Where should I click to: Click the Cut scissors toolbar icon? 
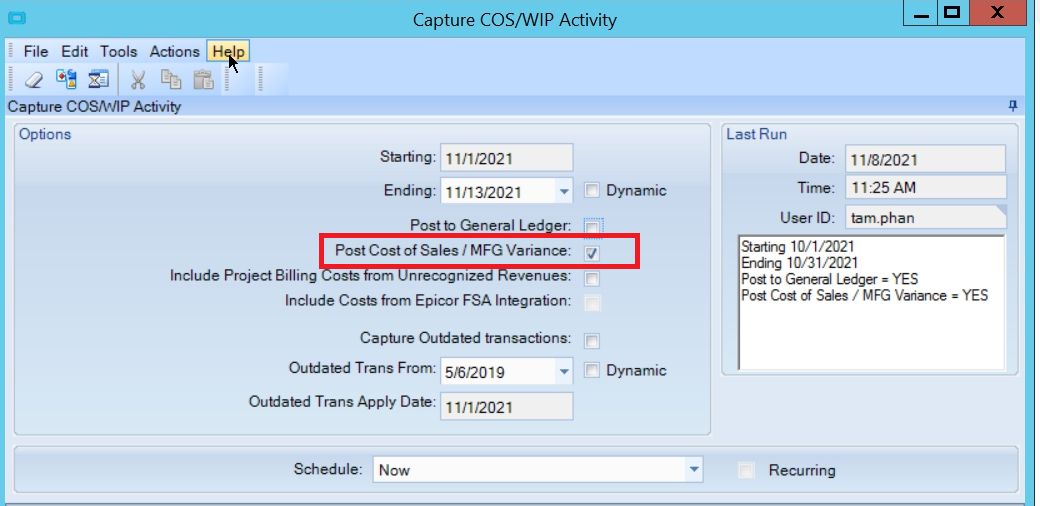138,80
